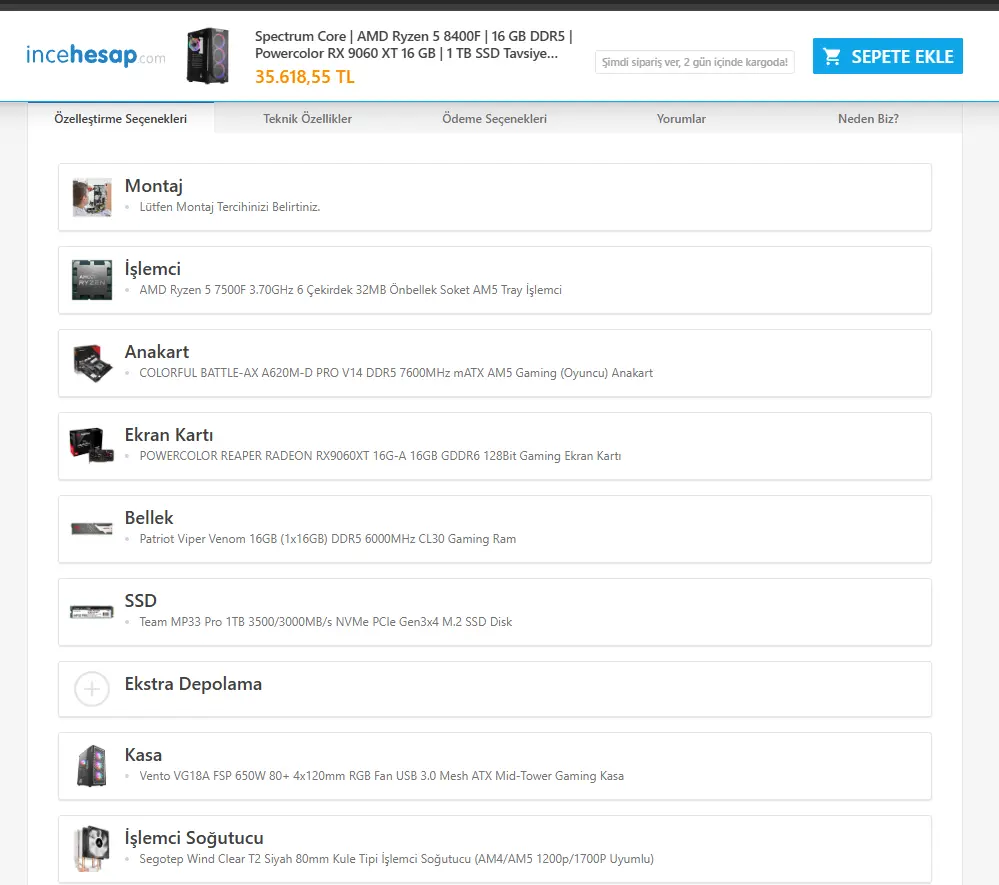Expand the Ekran Kartı option section

(494, 446)
